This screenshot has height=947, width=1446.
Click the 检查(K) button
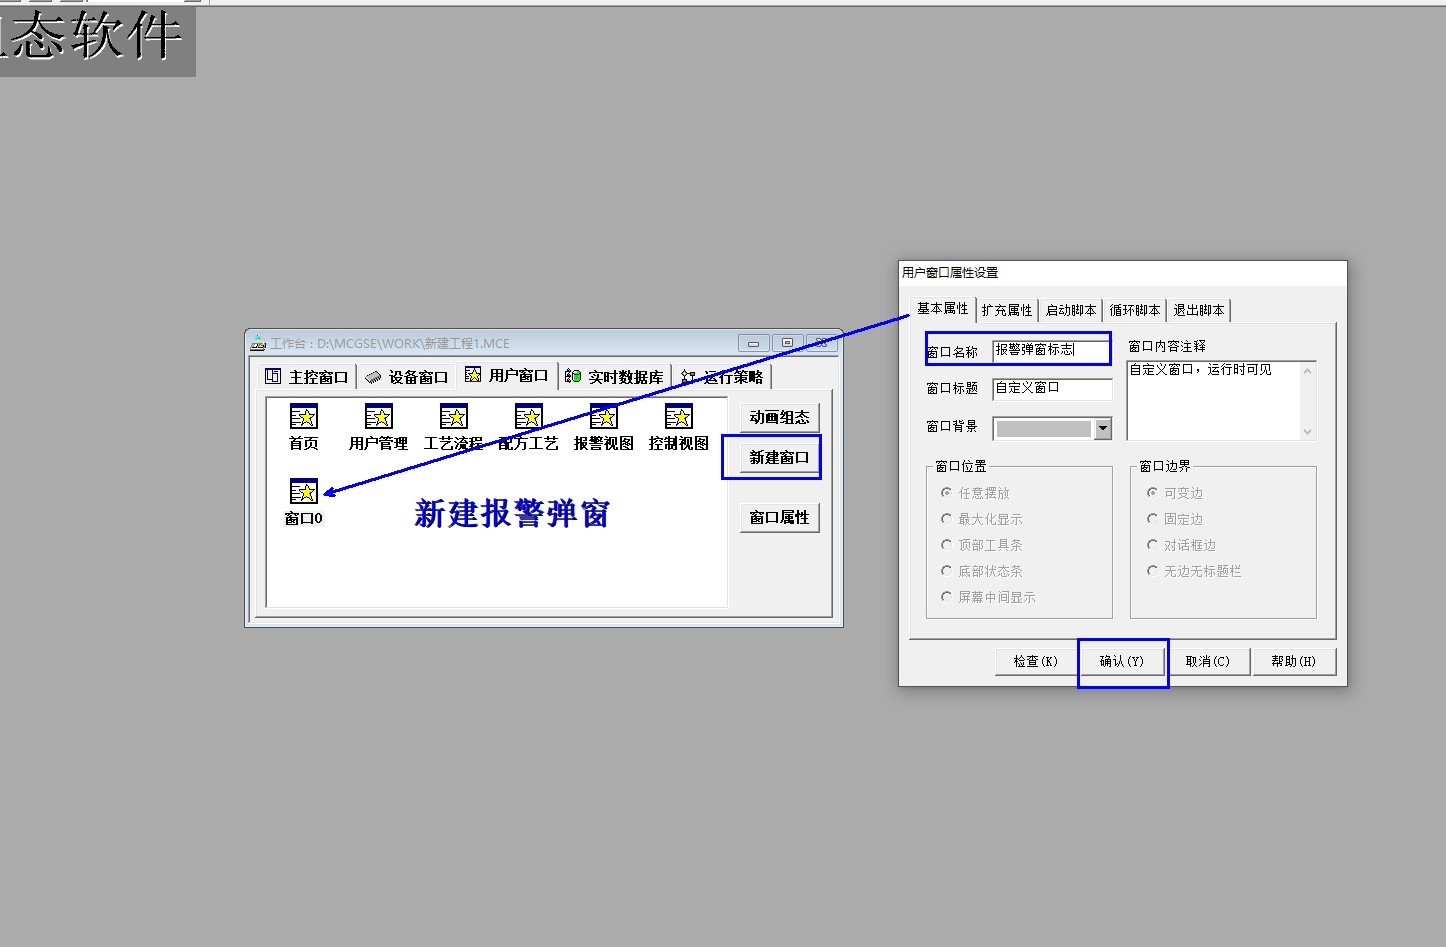1034,661
